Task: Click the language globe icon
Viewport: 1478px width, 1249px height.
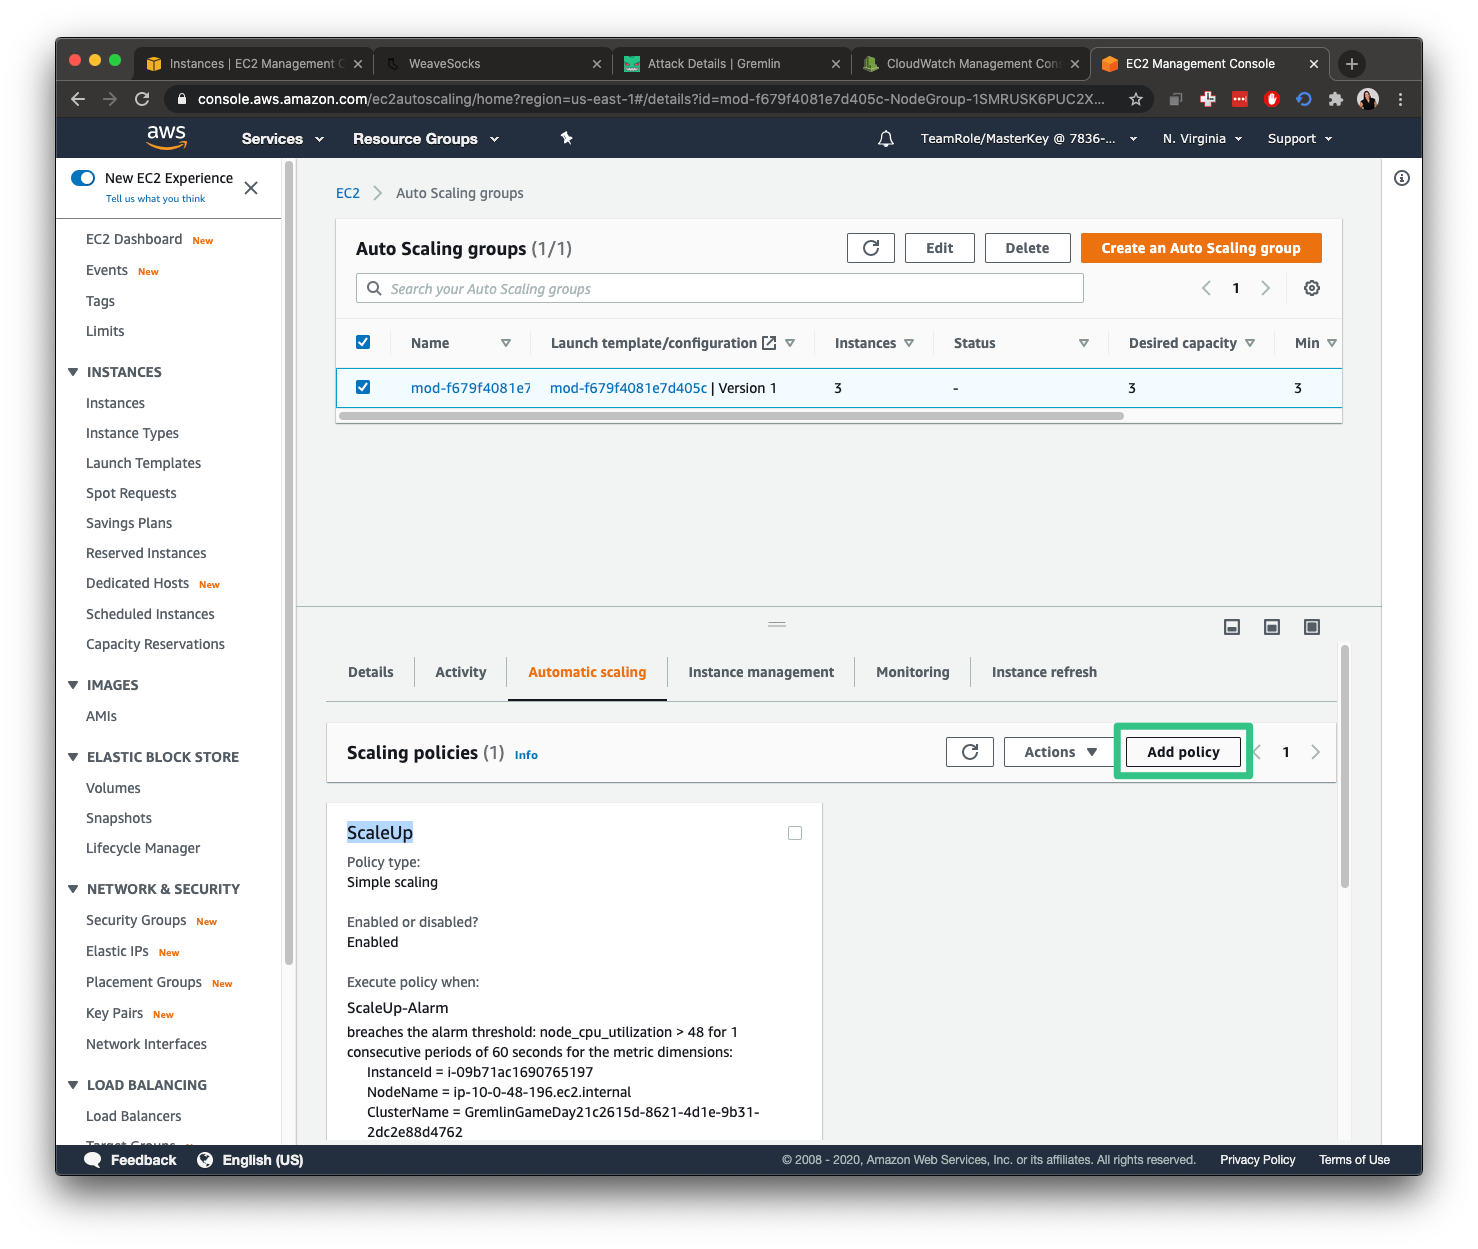Action: pos(205,1160)
